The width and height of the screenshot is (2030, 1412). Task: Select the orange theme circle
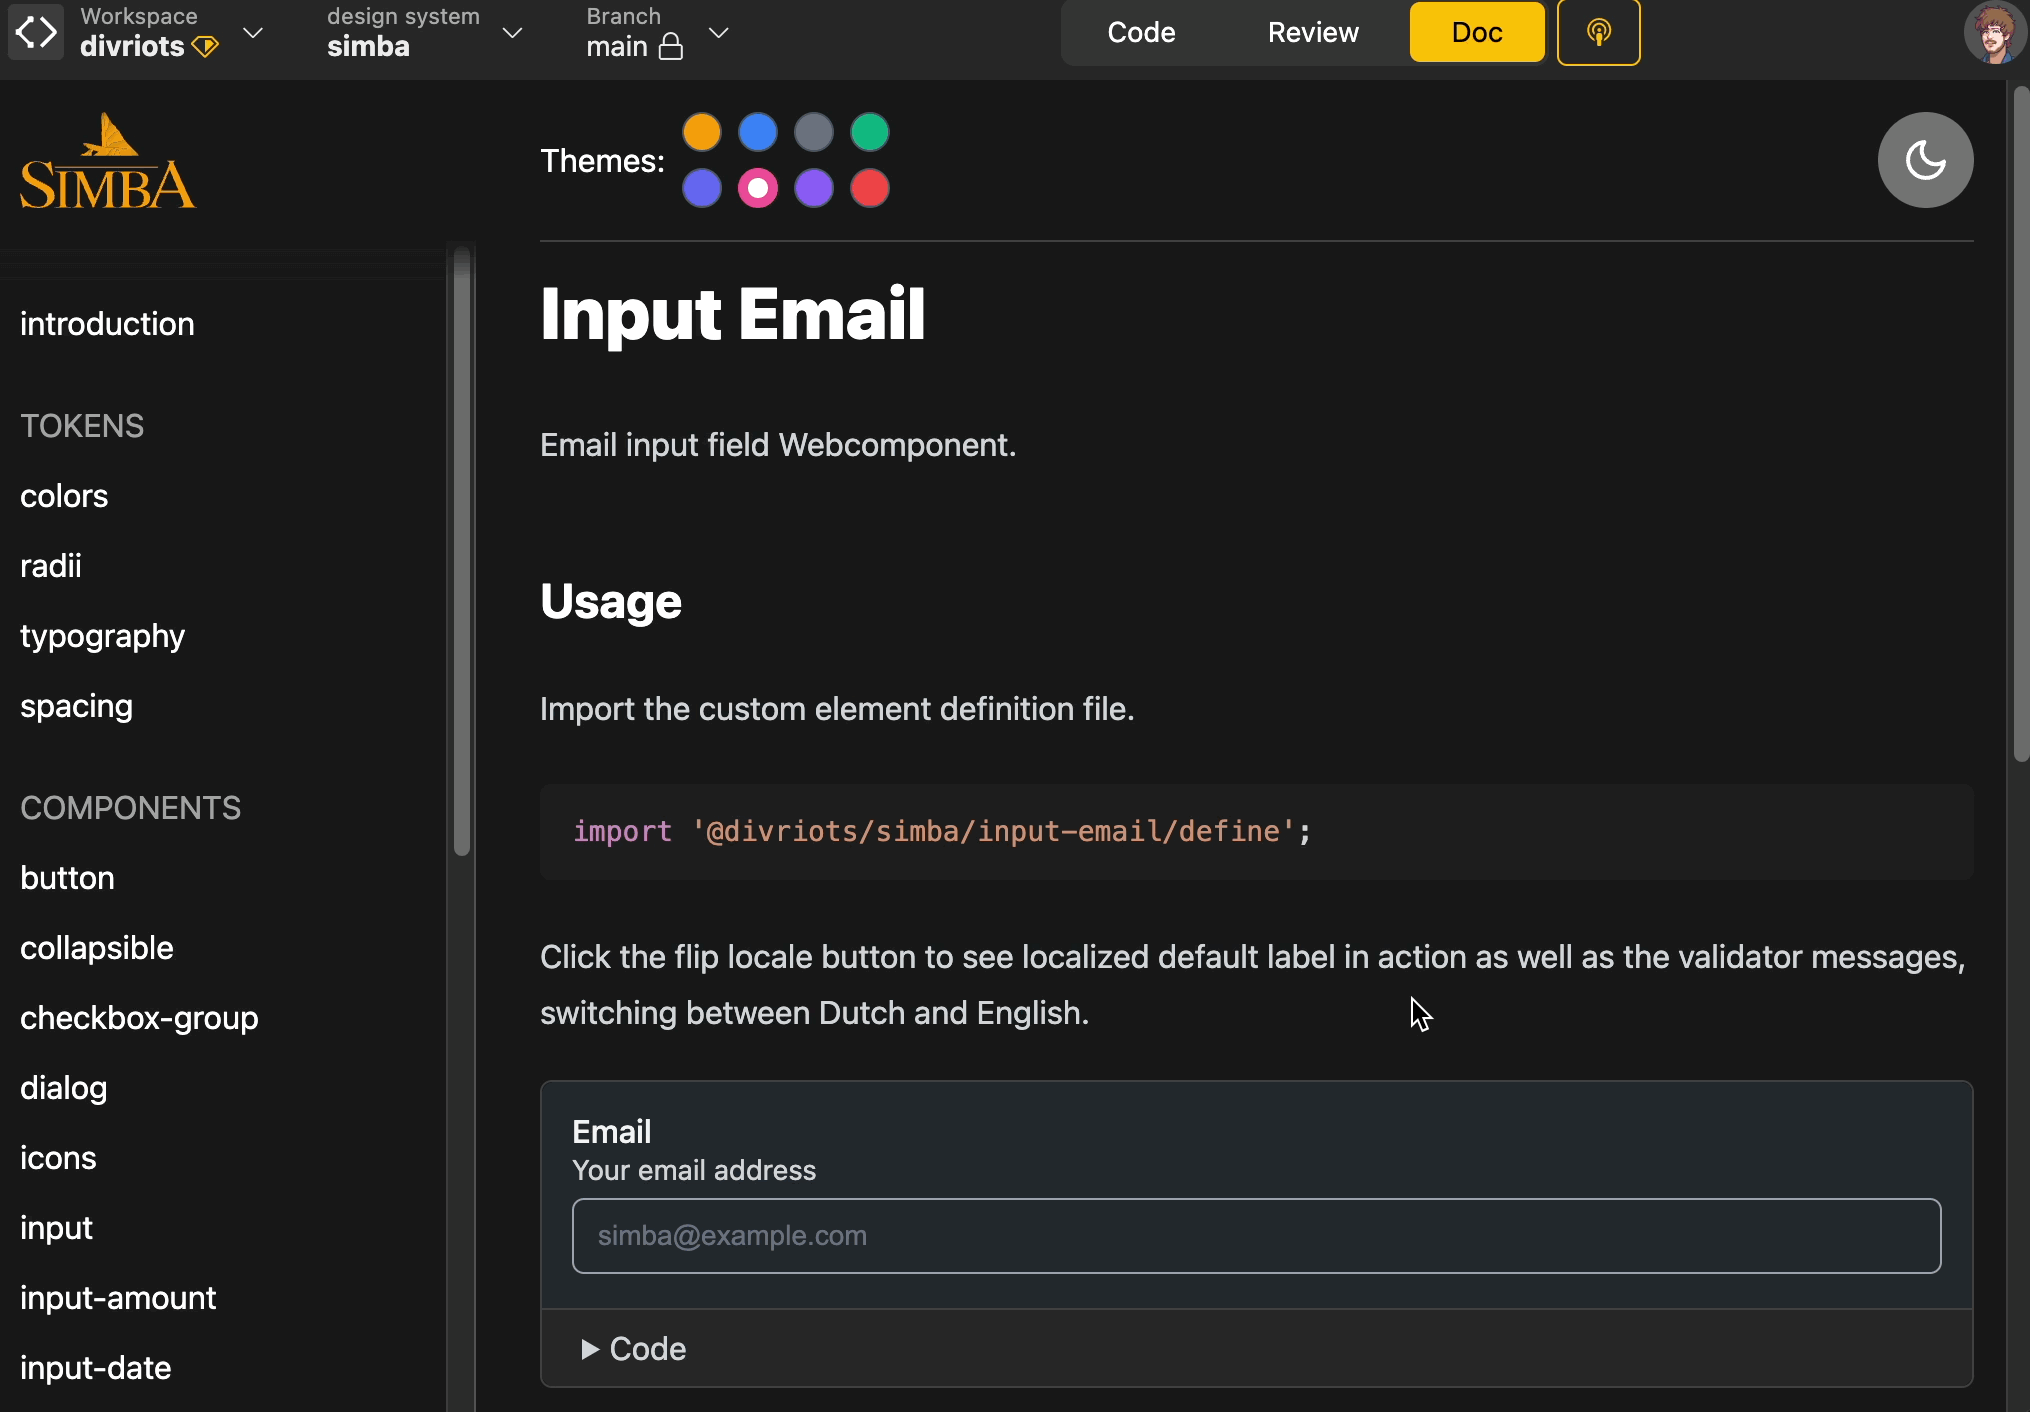pyautogui.click(x=702, y=132)
